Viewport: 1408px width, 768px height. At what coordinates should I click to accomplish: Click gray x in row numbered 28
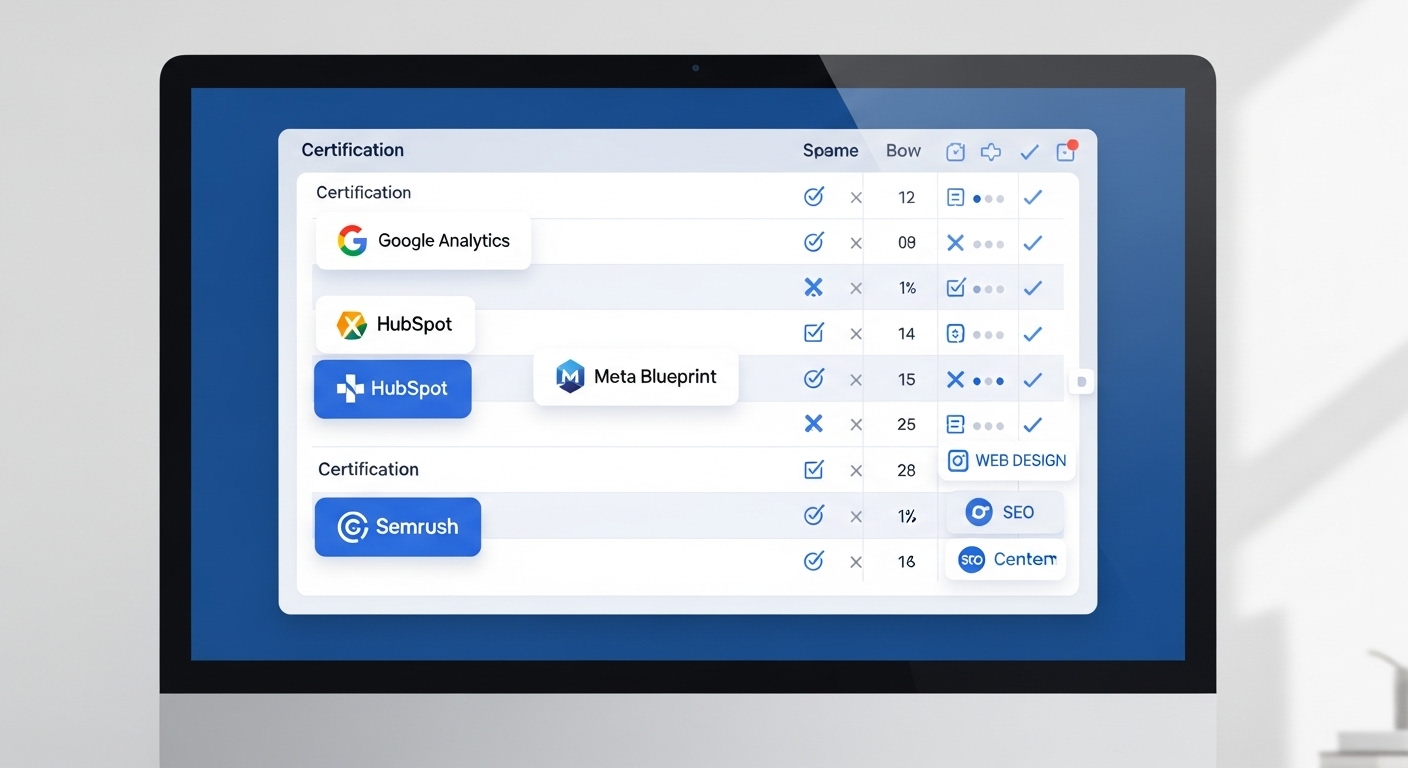(x=856, y=471)
